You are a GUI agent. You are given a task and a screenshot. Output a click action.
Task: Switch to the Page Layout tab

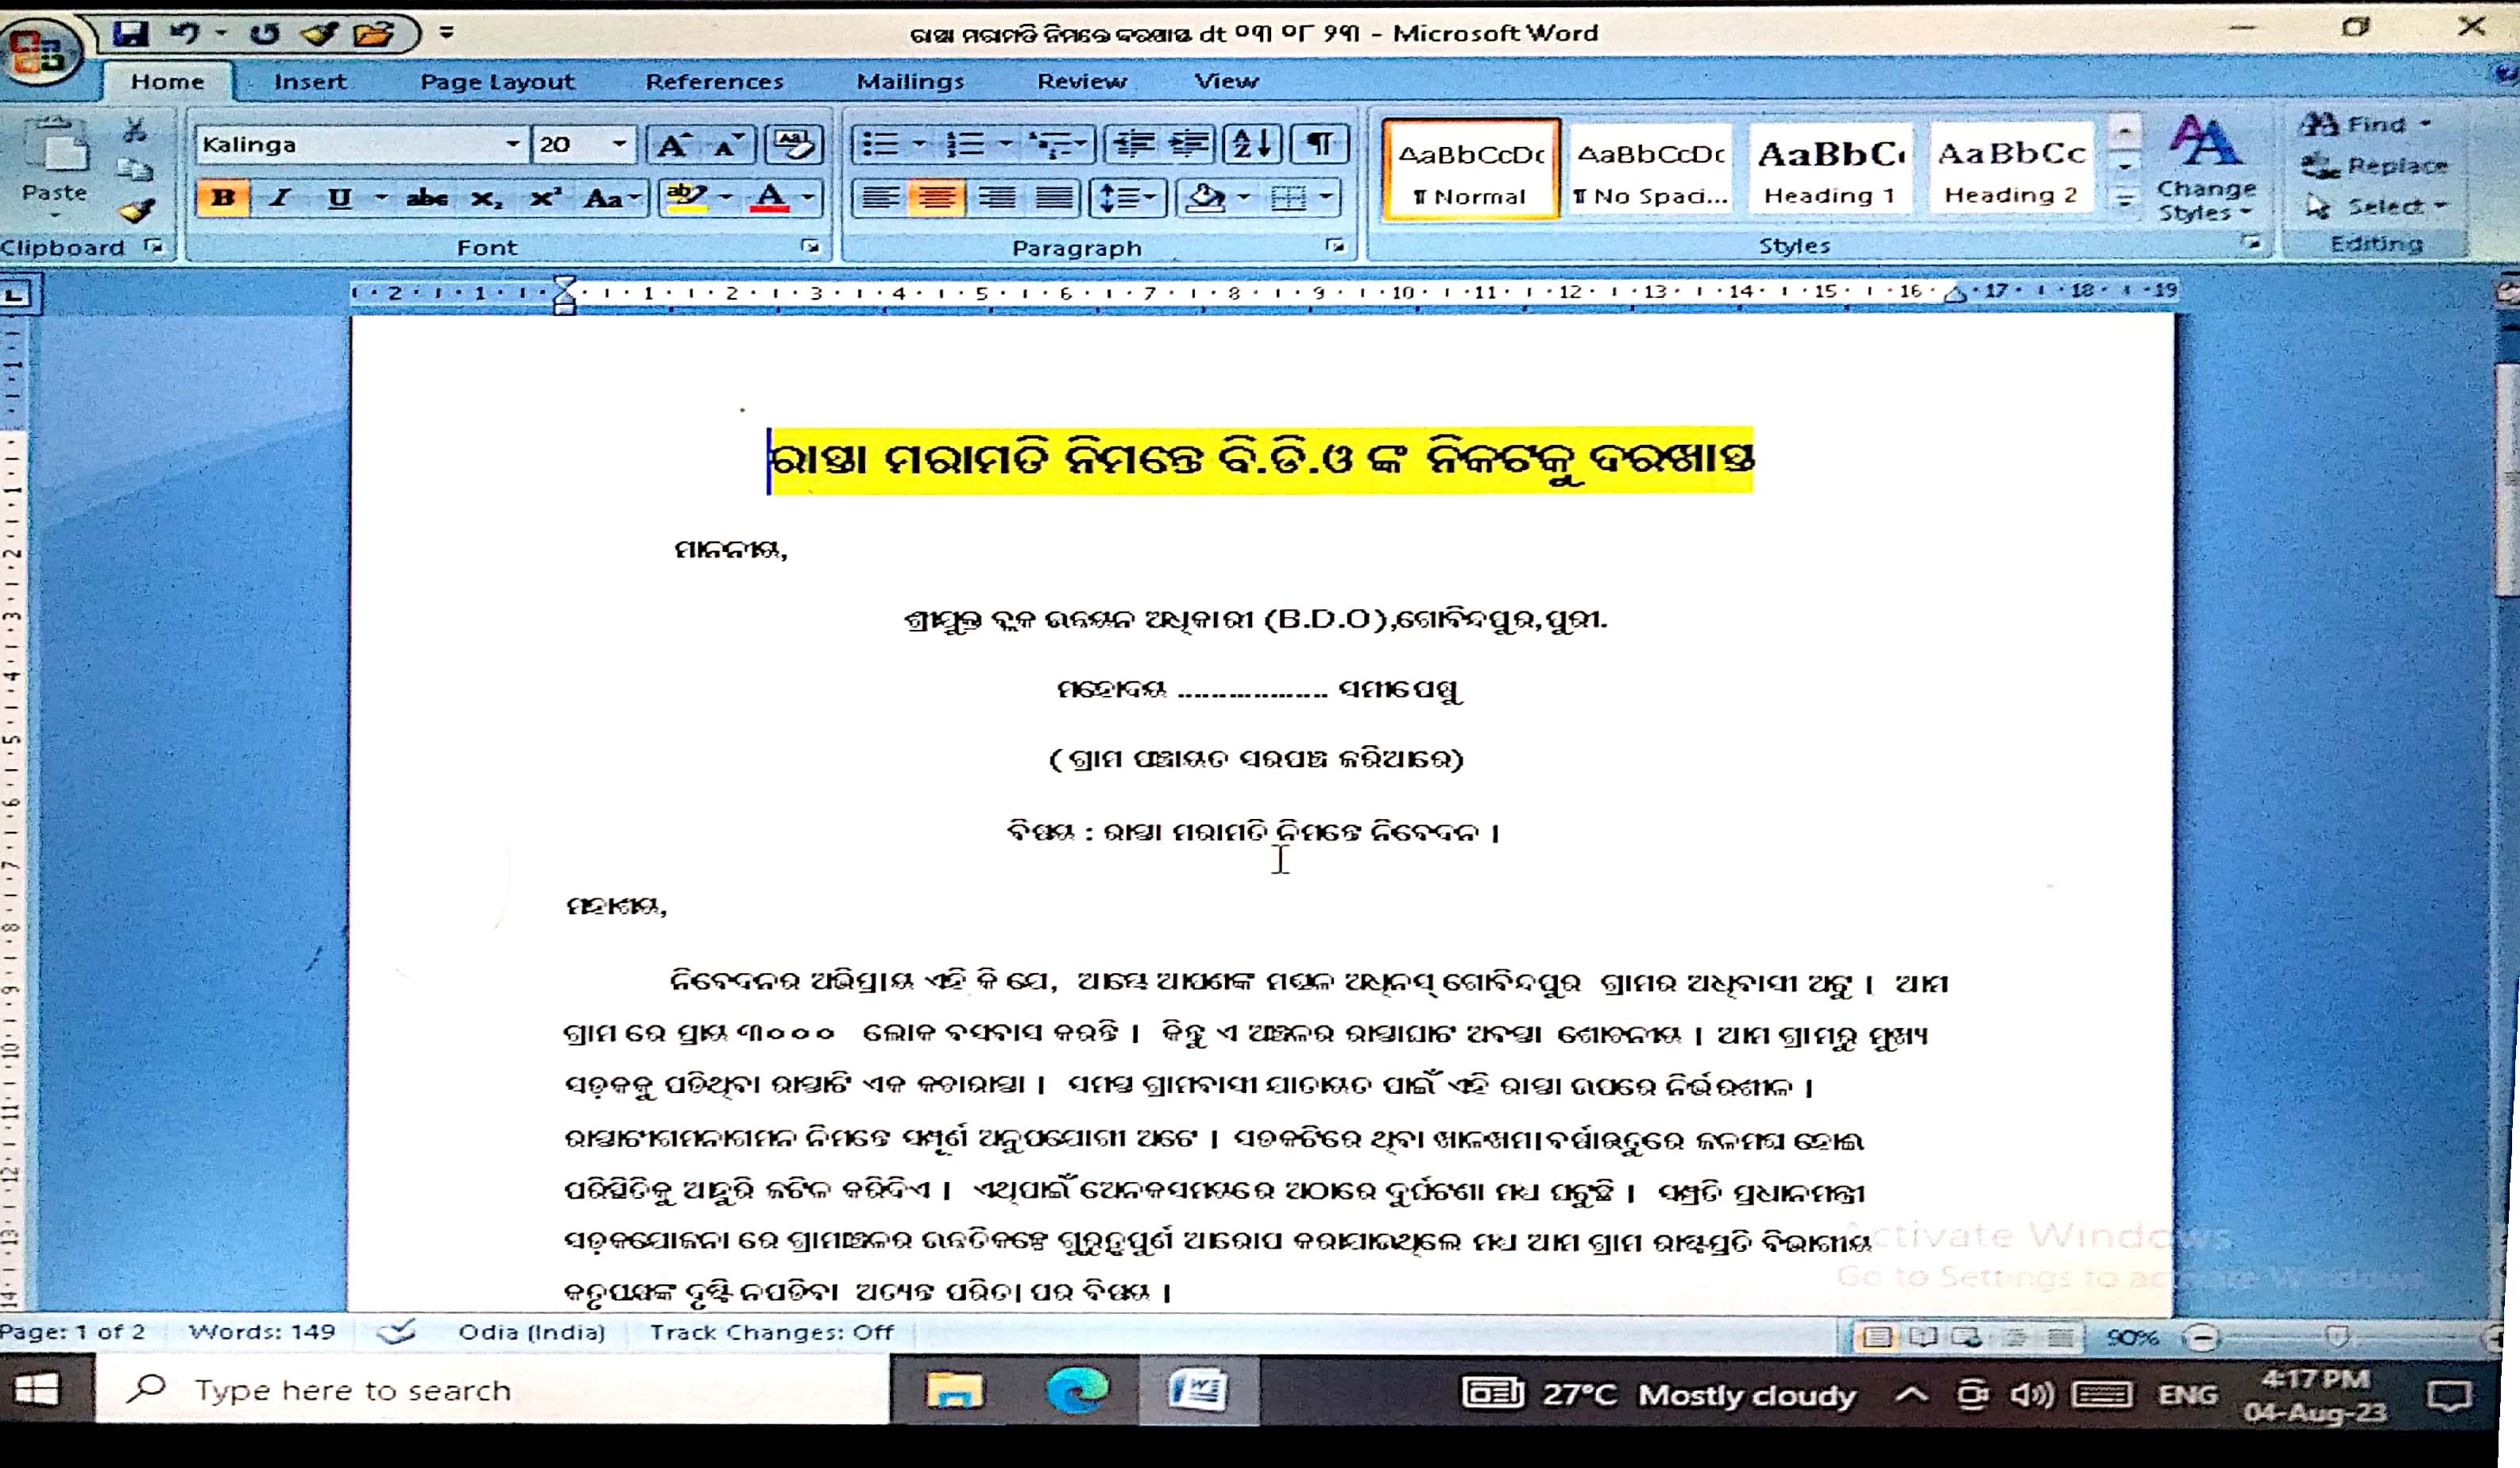(497, 81)
